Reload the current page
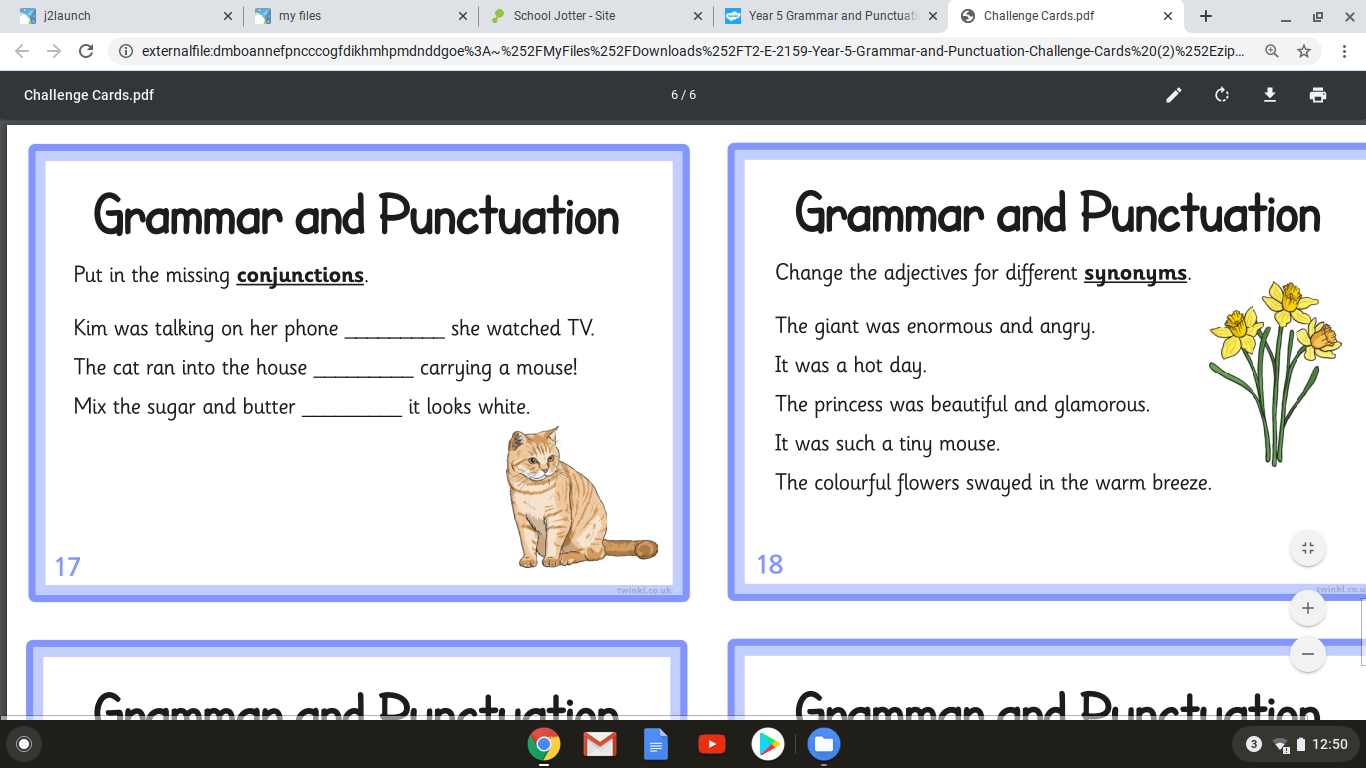 pos(86,51)
